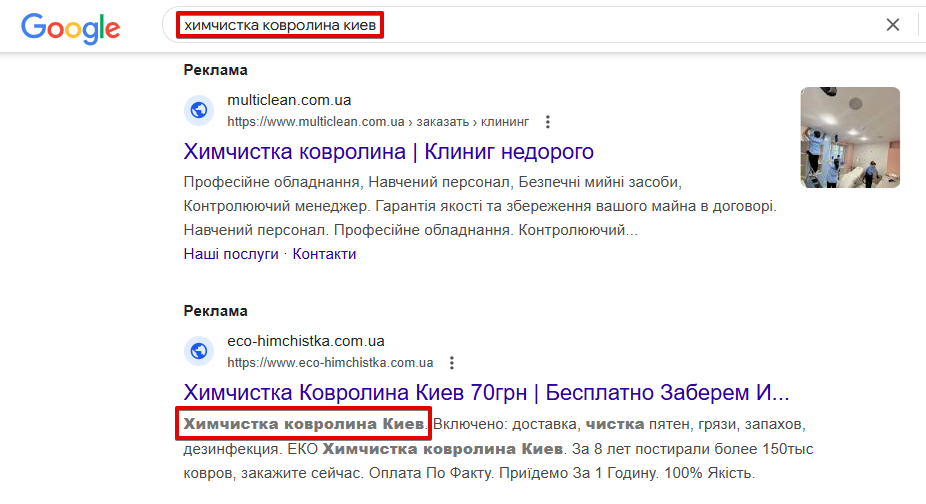Click the globe favicon beside multiclean.com.ua
This screenshot has height=504, width=926.
click(199, 110)
